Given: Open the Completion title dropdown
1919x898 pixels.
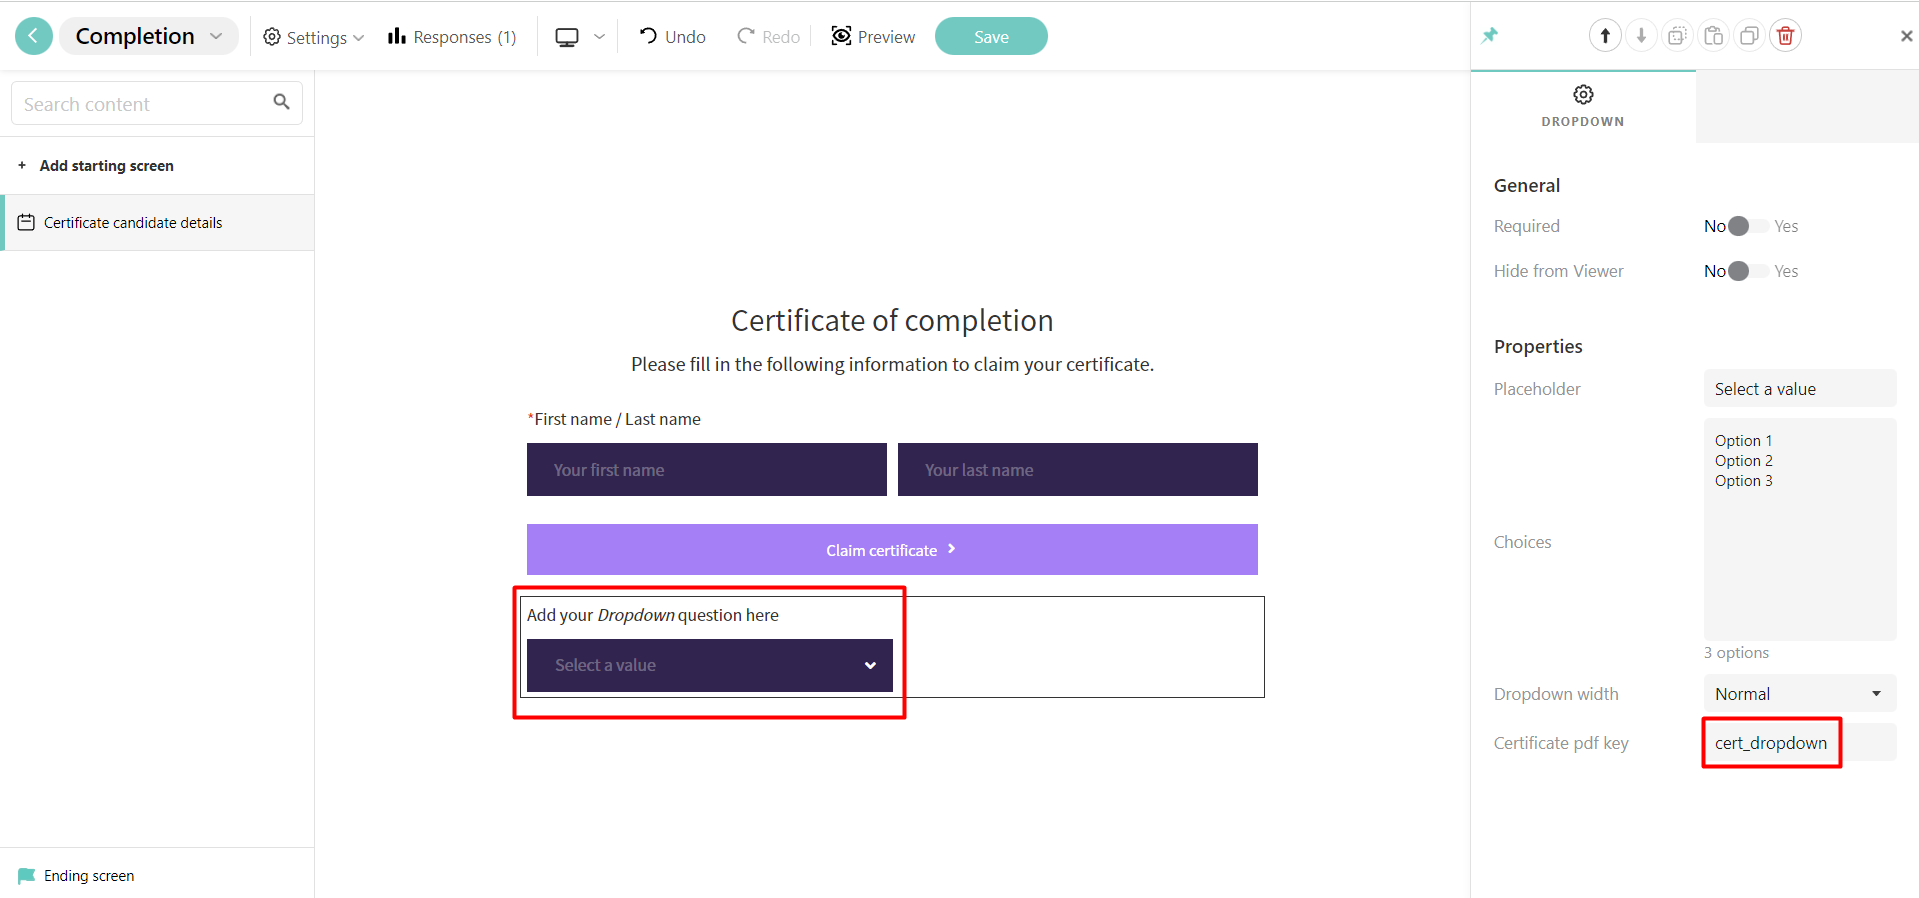Looking at the screenshot, I should (x=149, y=36).
